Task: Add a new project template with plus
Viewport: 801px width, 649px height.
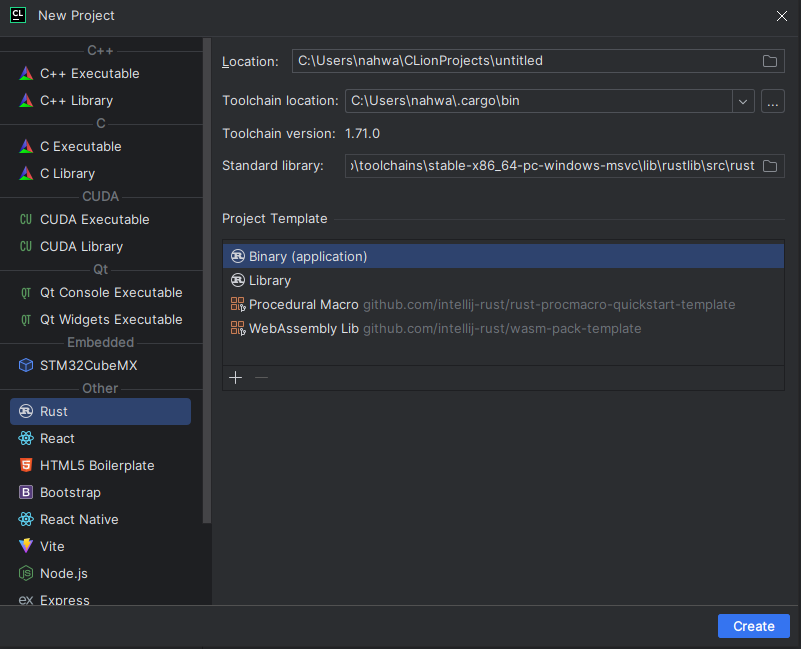Action: coord(235,378)
